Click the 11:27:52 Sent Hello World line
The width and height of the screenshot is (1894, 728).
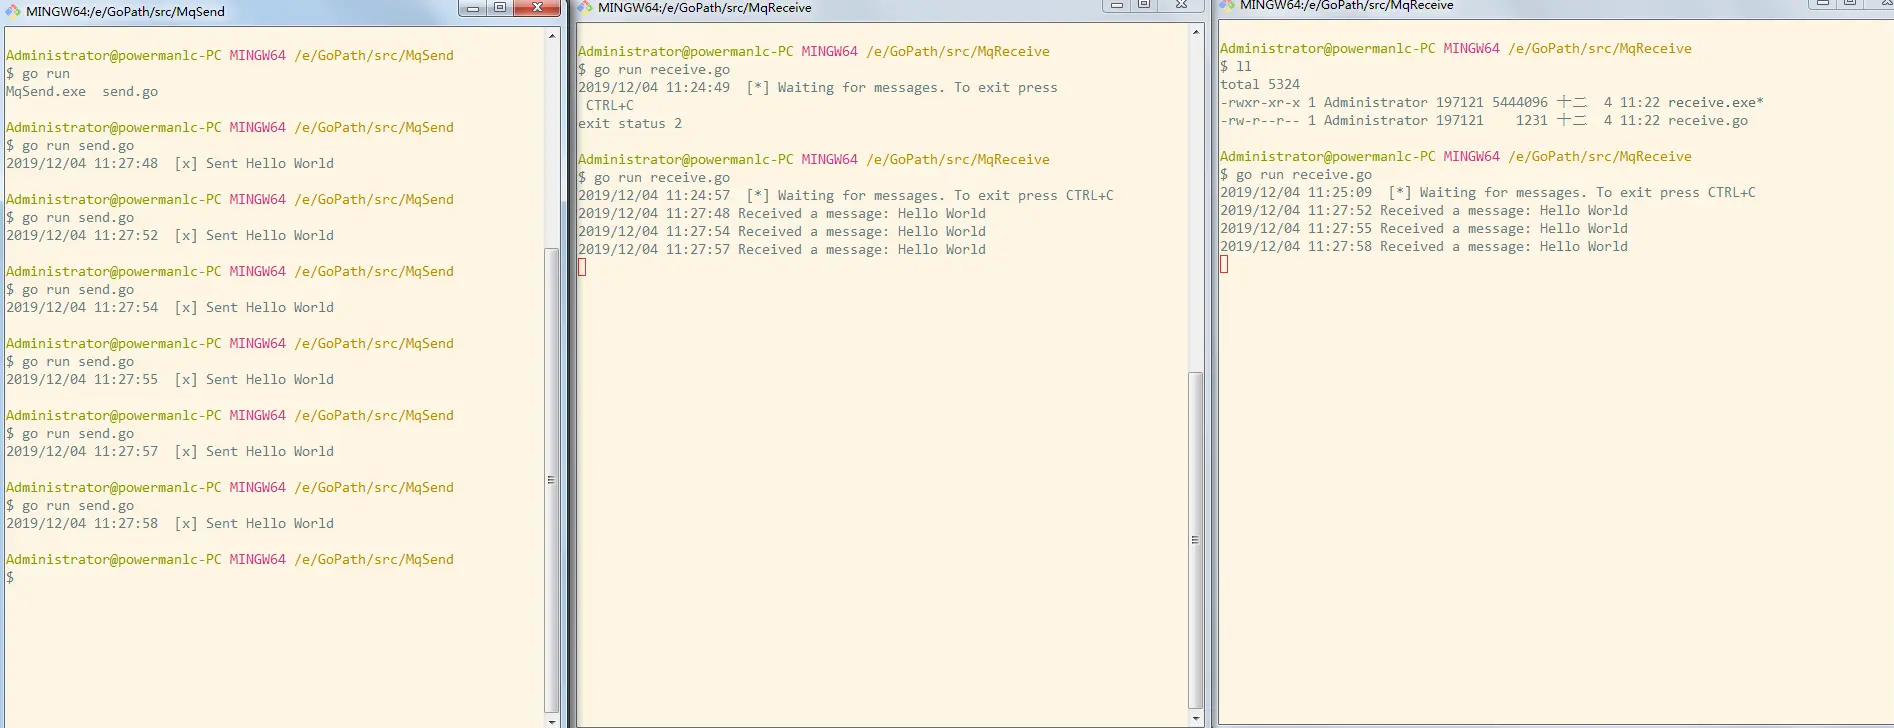coord(170,236)
